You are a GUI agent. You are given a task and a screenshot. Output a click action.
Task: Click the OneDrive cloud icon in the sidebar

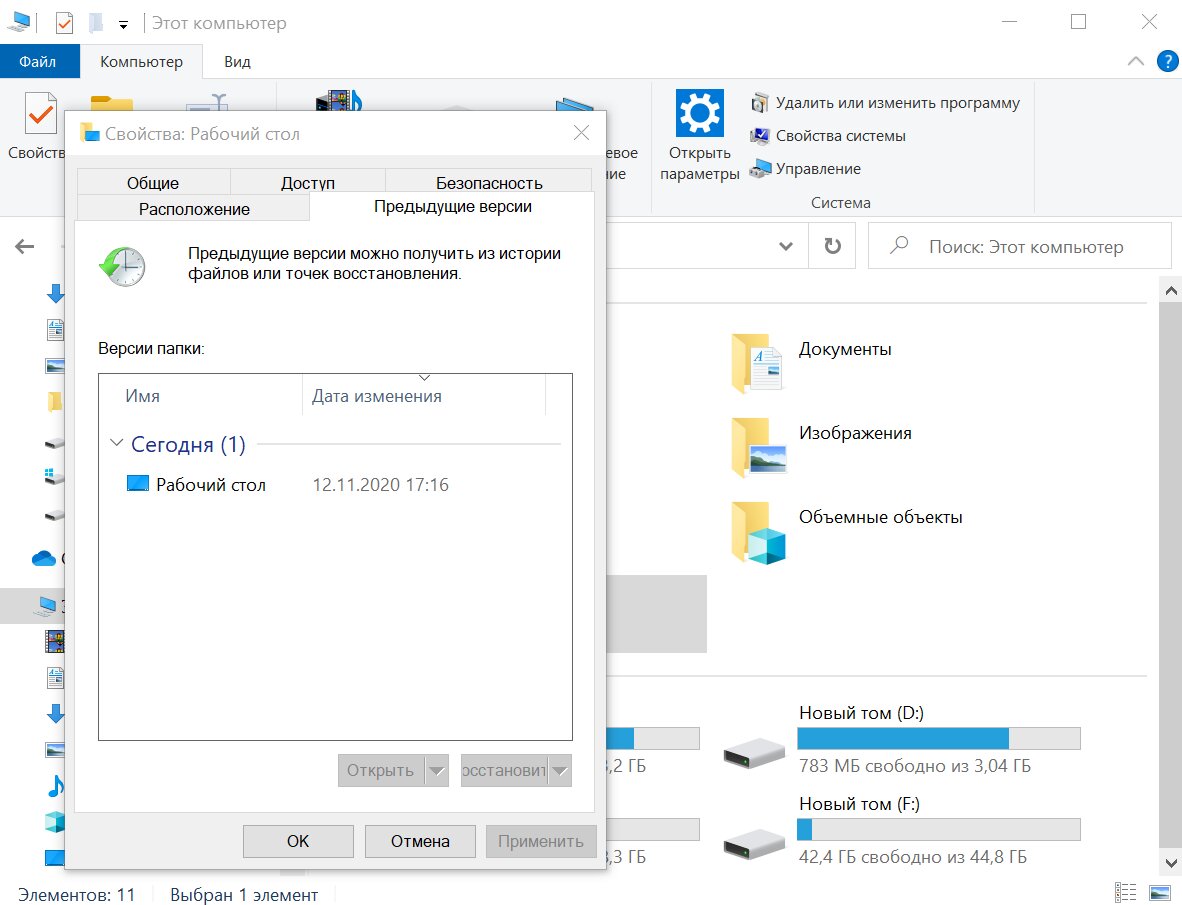pyautogui.click(x=44, y=558)
